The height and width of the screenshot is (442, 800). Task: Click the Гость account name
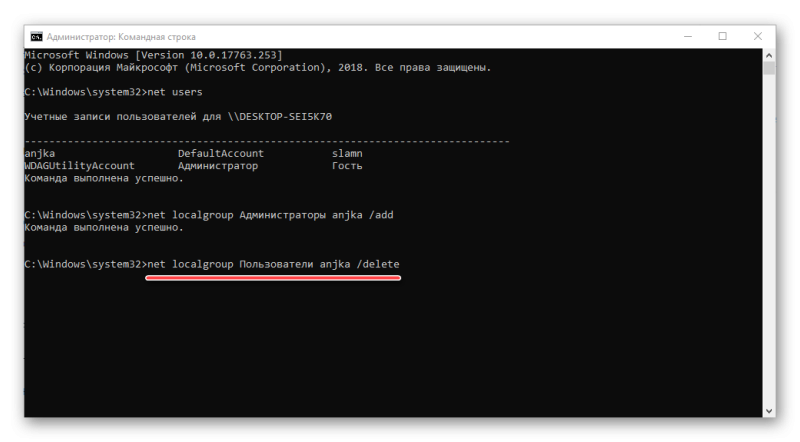[x=347, y=166]
